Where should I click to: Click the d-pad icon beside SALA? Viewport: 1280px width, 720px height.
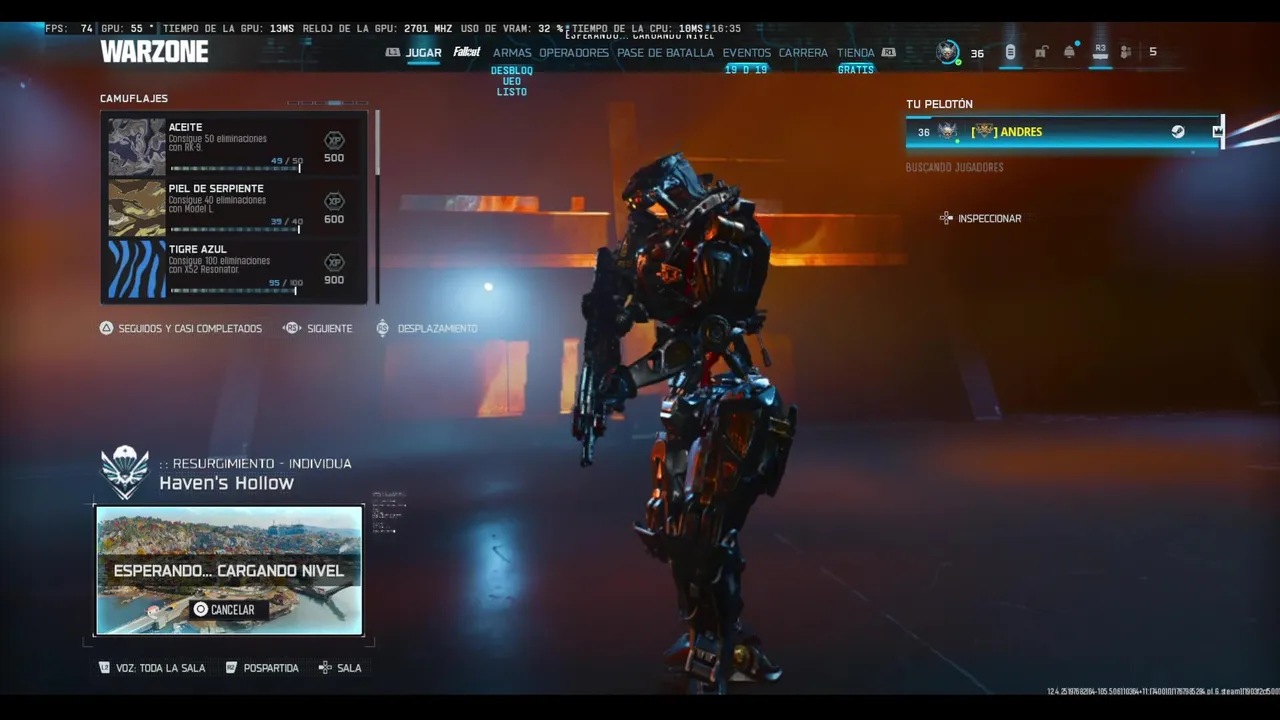click(x=325, y=667)
